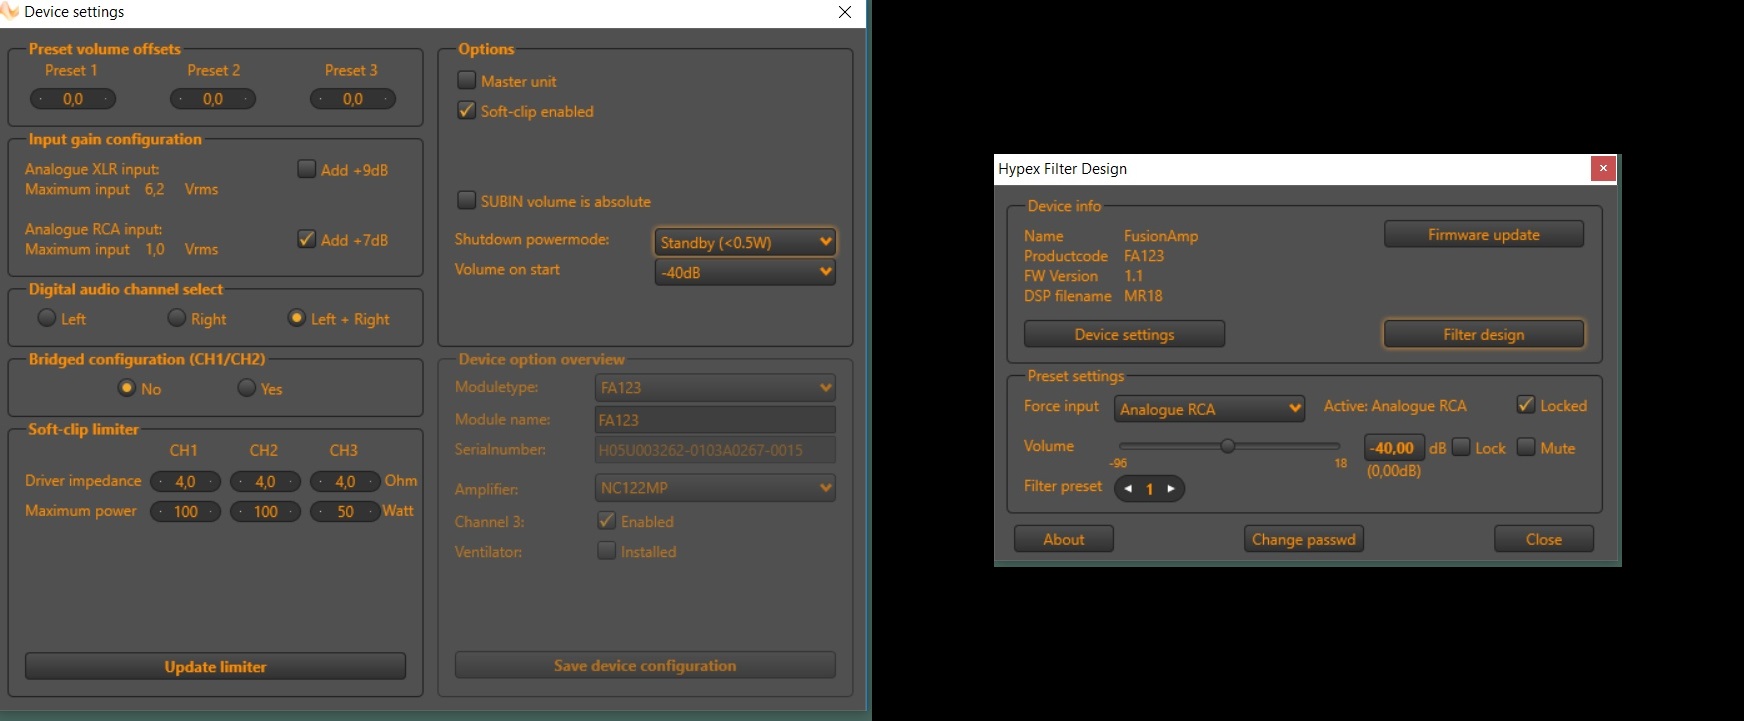Screen dimensions: 1744x721
Task: Move the Volume slider handle
Action: (x=1228, y=446)
